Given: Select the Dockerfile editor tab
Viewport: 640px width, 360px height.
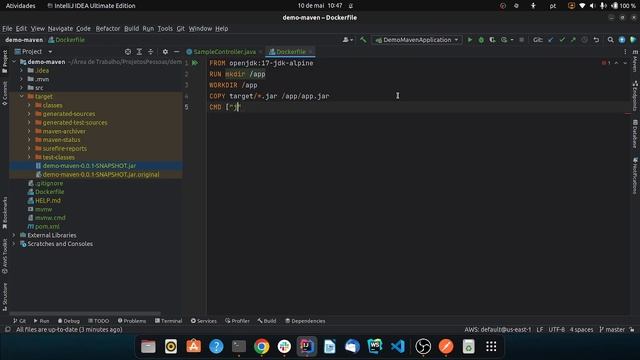Looking at the screenshot, I should coord(290,52).
